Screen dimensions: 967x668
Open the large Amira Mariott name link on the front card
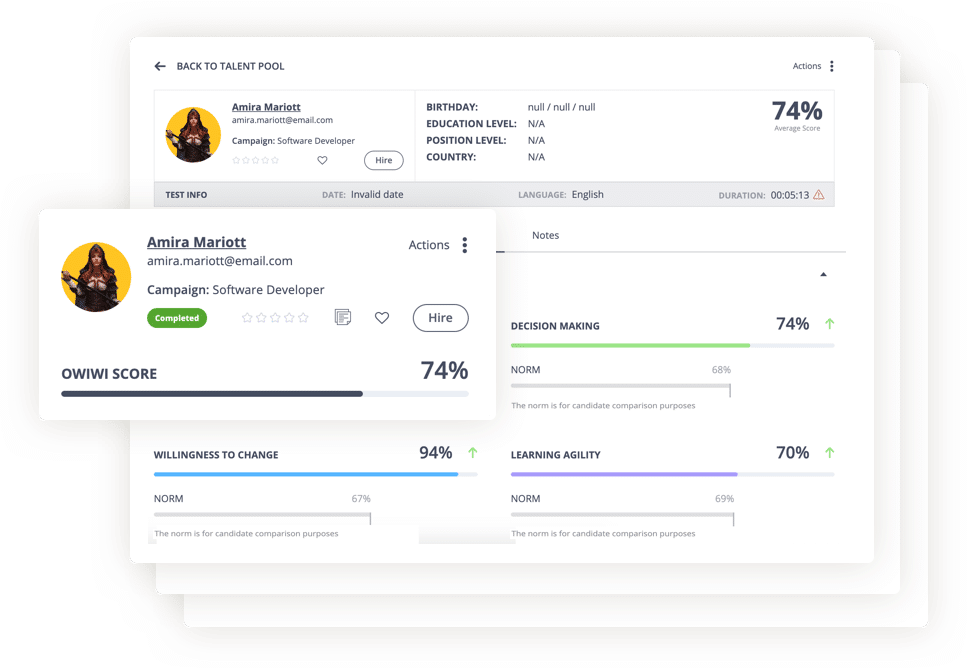(196, 242)
